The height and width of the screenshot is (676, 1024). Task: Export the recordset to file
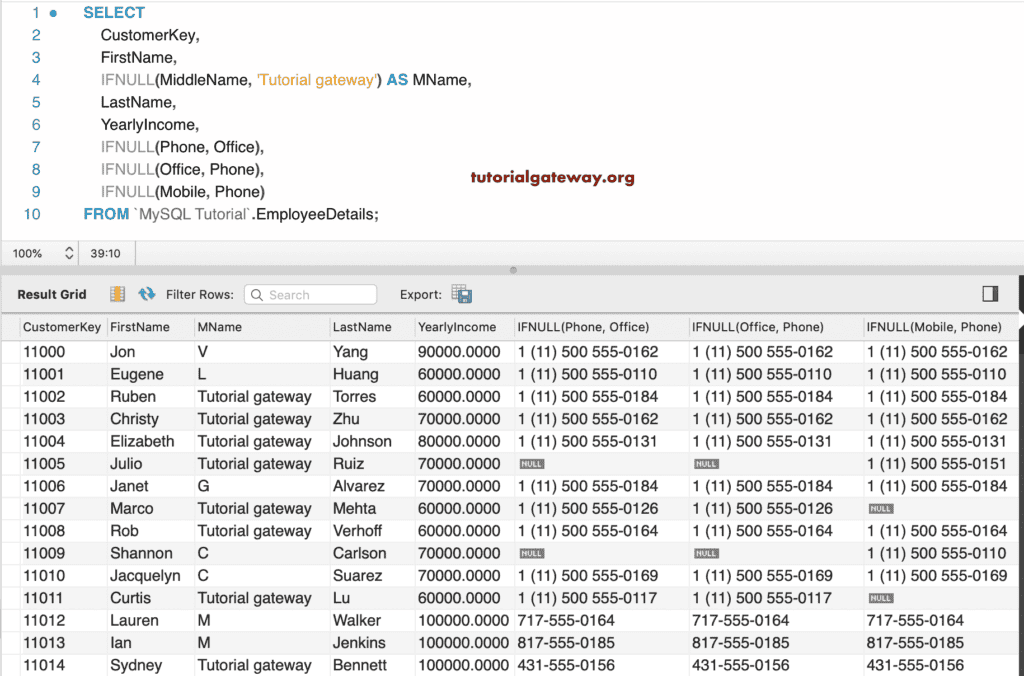[x=461, y=294]
